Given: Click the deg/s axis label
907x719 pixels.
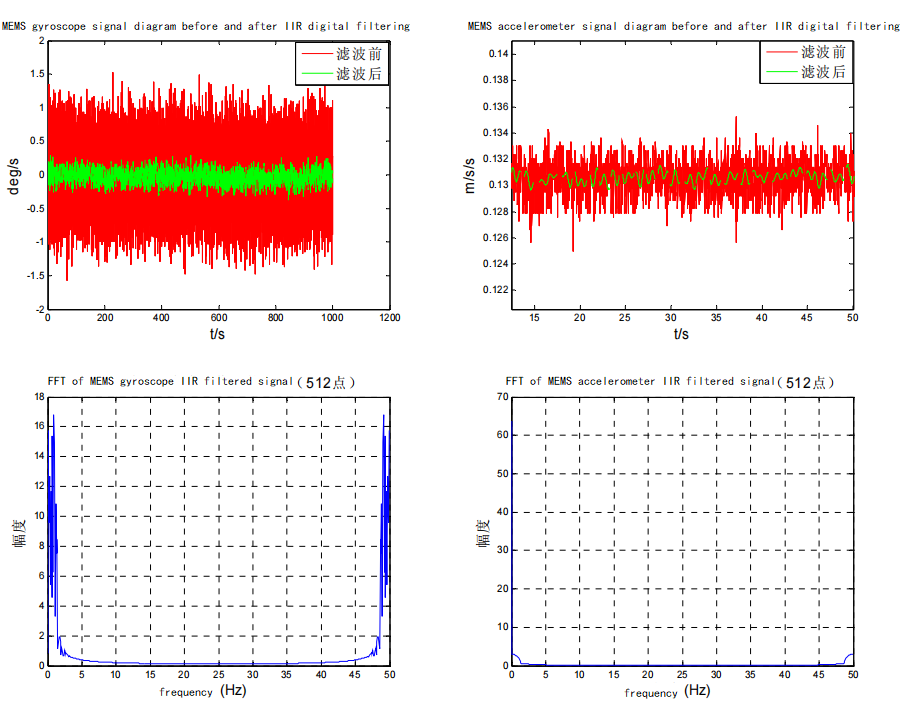Looking at the screenshot, I should click(13, 176).
